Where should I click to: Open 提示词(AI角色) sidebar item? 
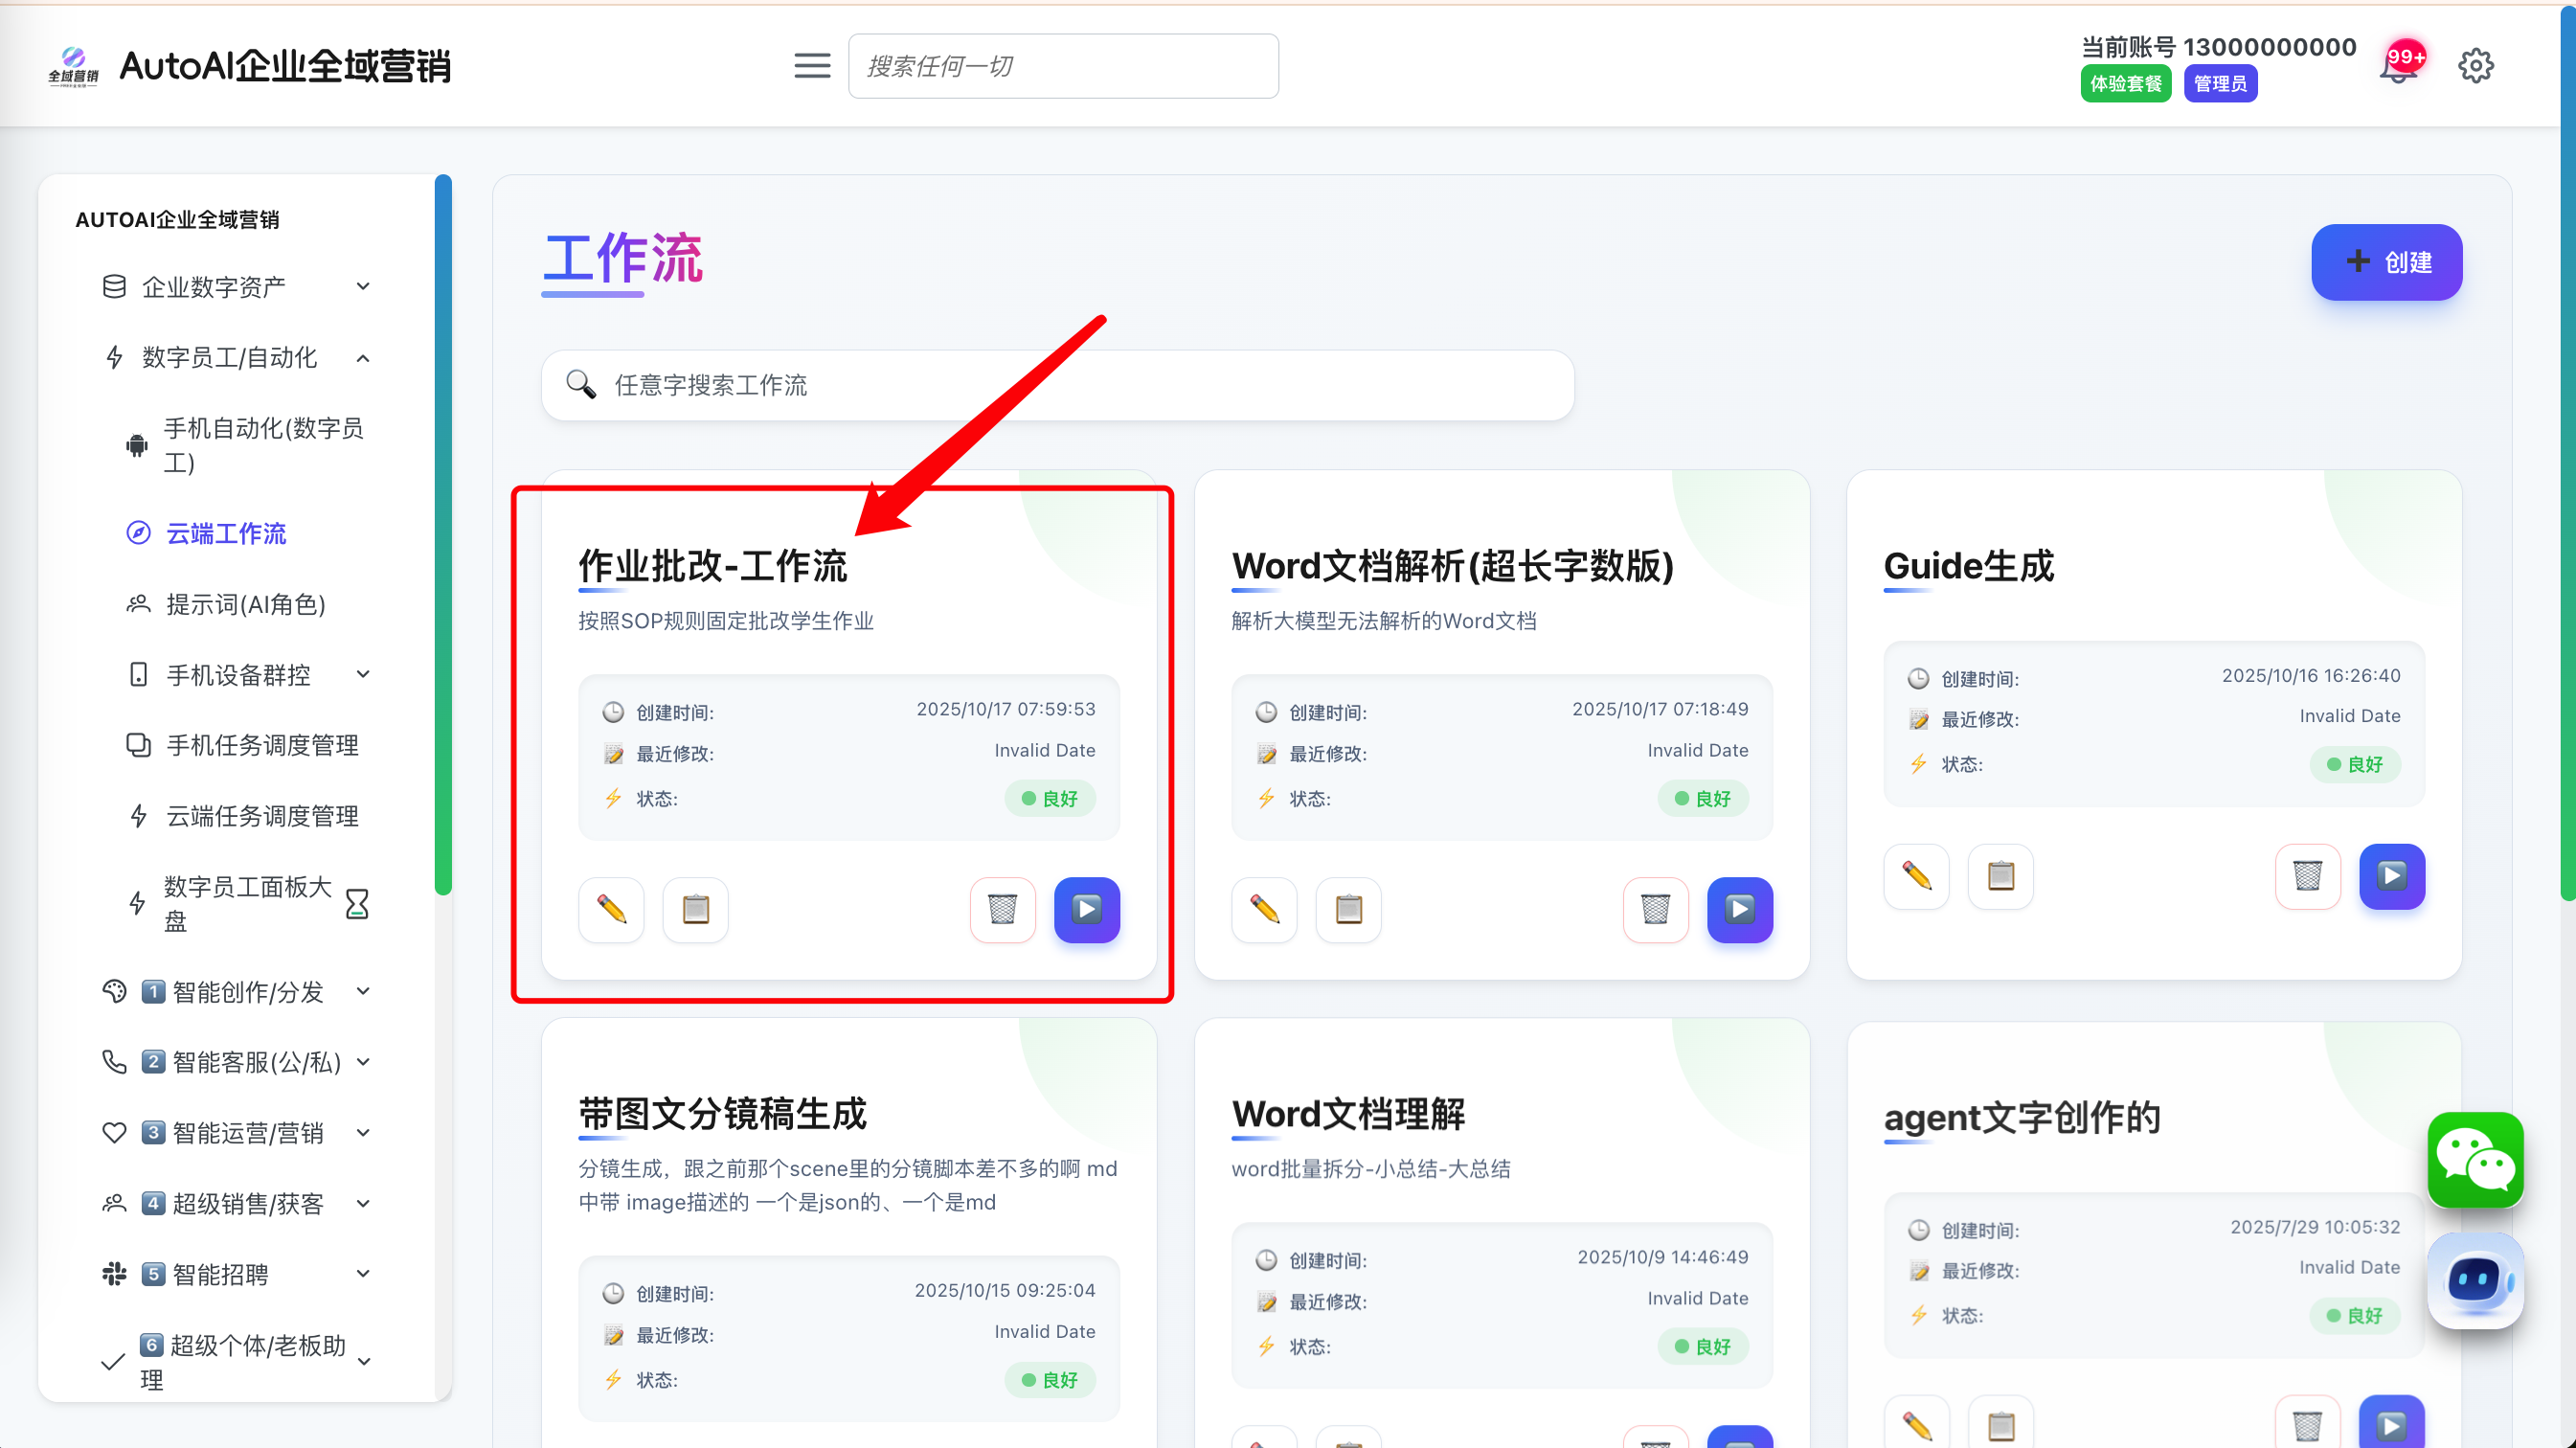pos(245,604)
